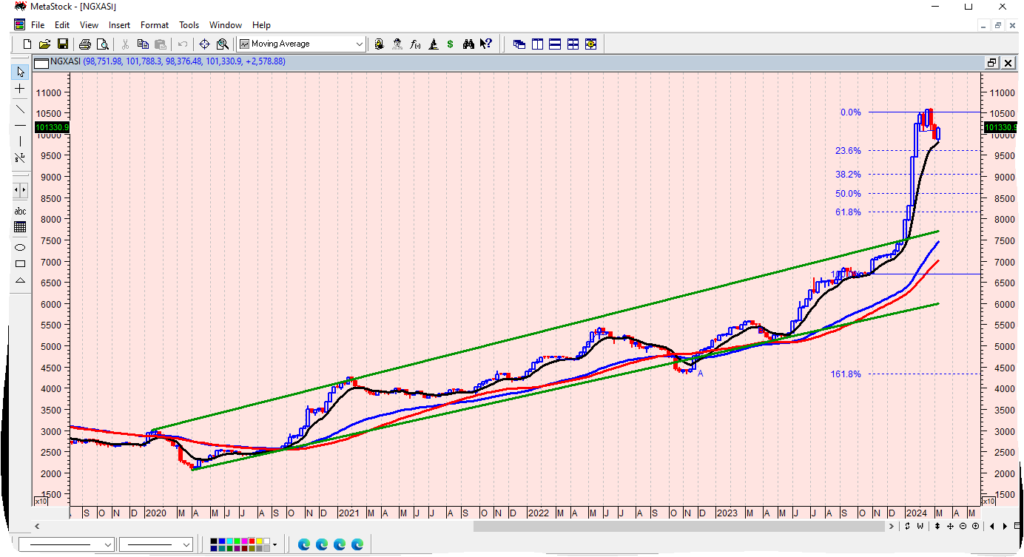Select the ellipse drawing tool

(x=20, y=246)
